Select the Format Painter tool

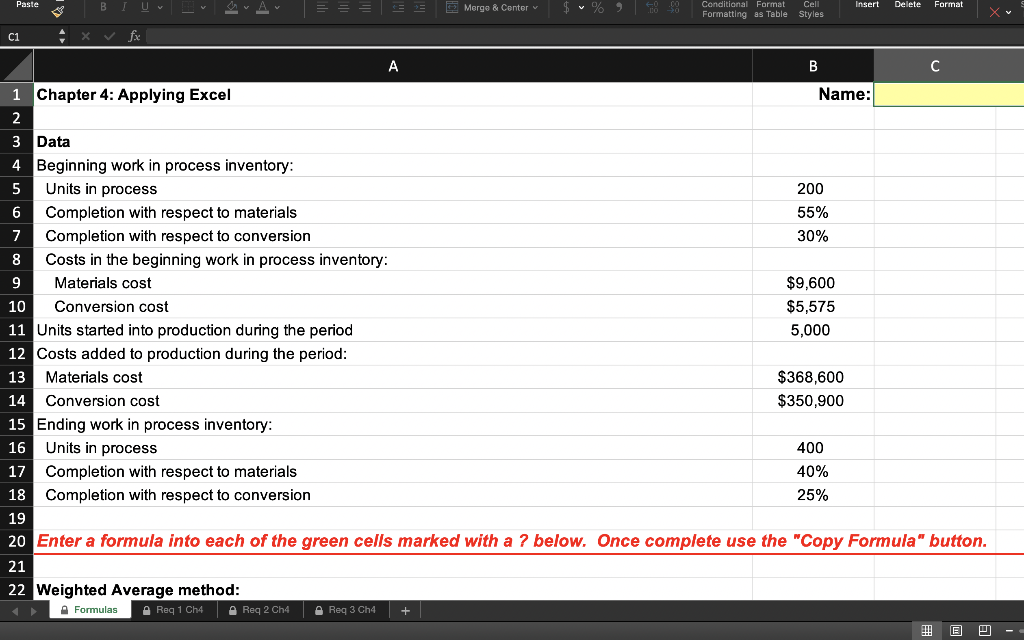[57, 12]
